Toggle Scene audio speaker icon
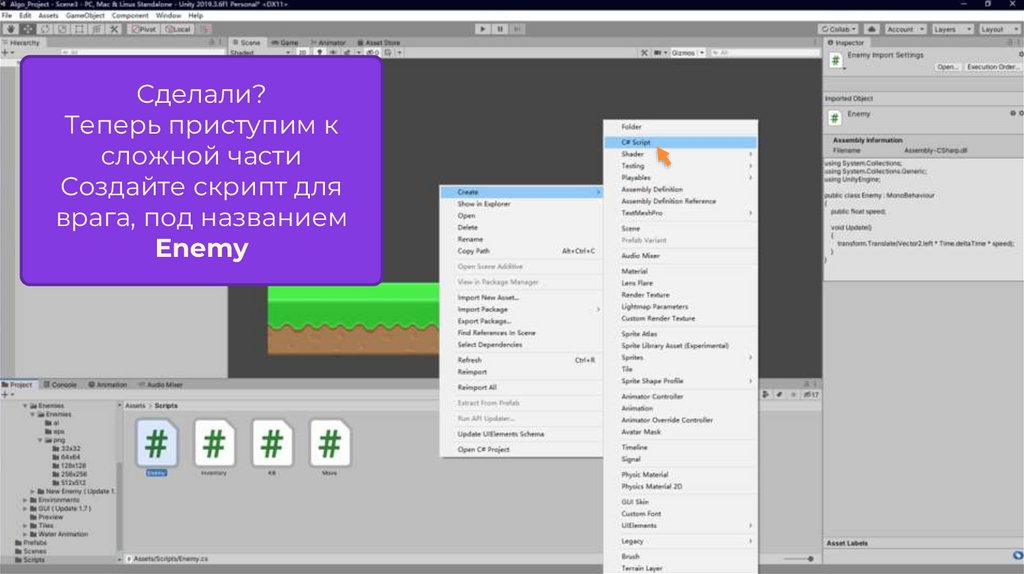The image size is (1024, 574). [333, 52]
